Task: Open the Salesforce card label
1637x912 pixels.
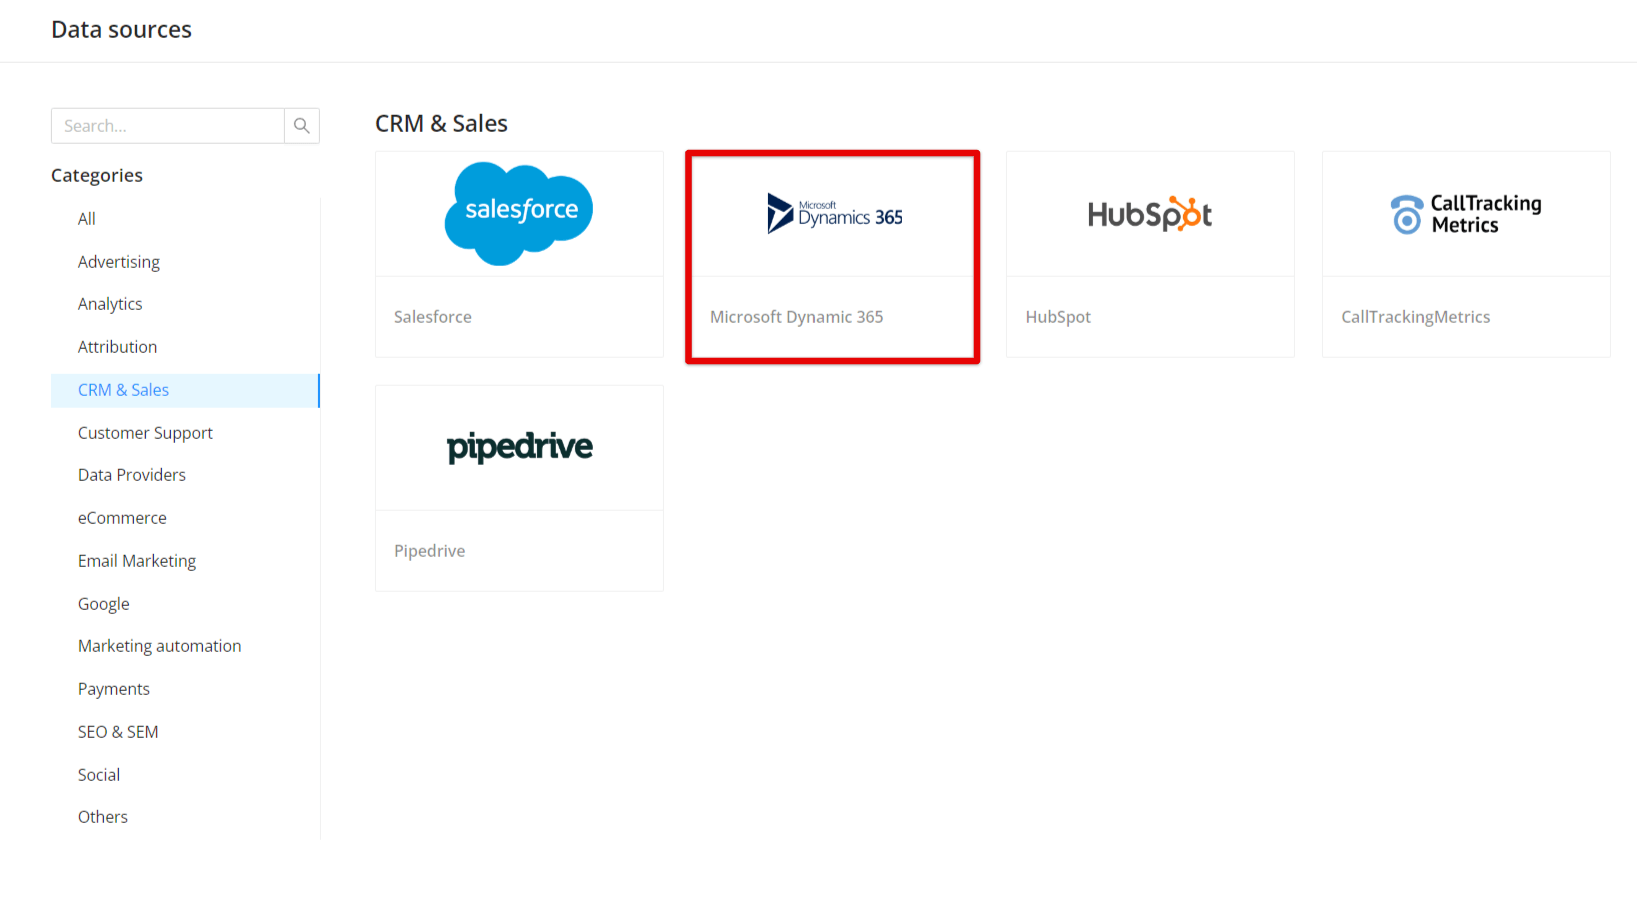Action: (x=432, y=317)
